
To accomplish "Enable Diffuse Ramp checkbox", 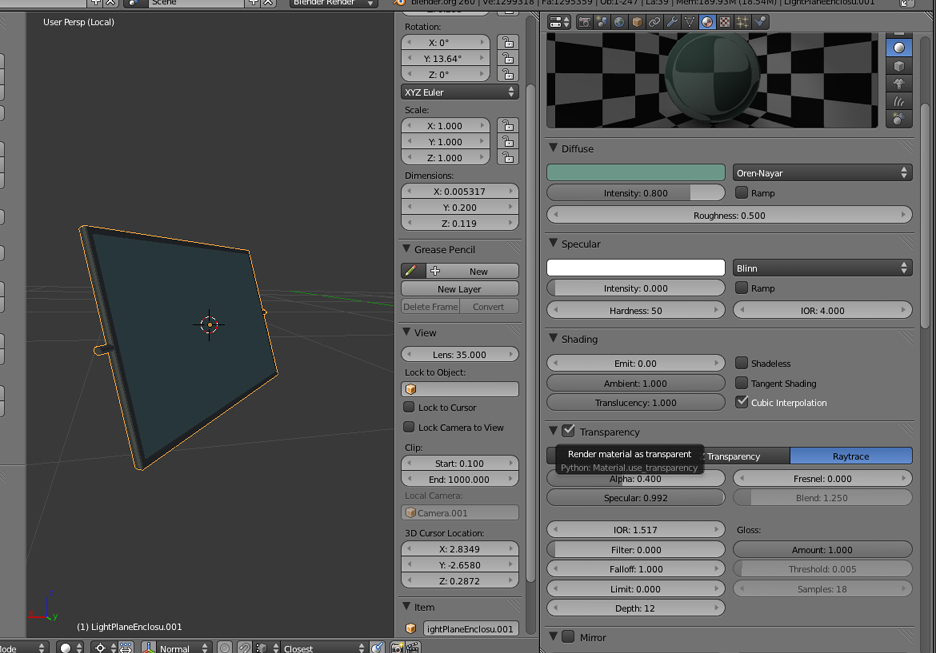I will coord(741,192).
